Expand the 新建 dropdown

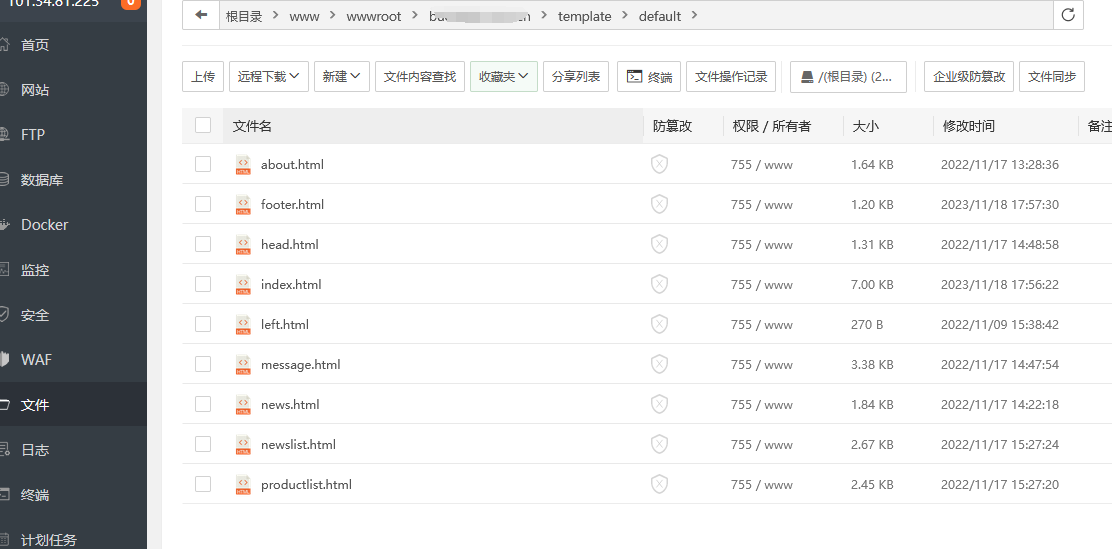(x=342, y=77)
